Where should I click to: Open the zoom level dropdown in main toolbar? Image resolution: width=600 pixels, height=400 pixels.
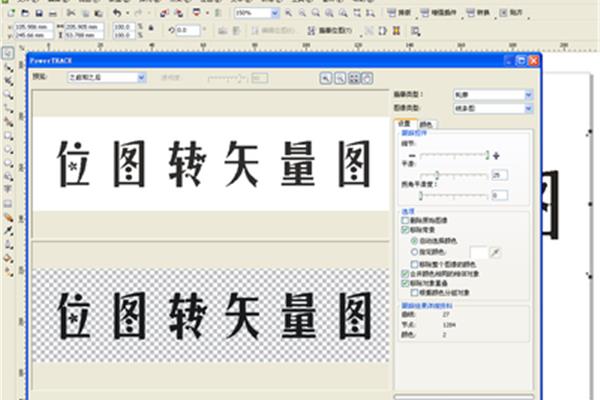click(275, 13)
